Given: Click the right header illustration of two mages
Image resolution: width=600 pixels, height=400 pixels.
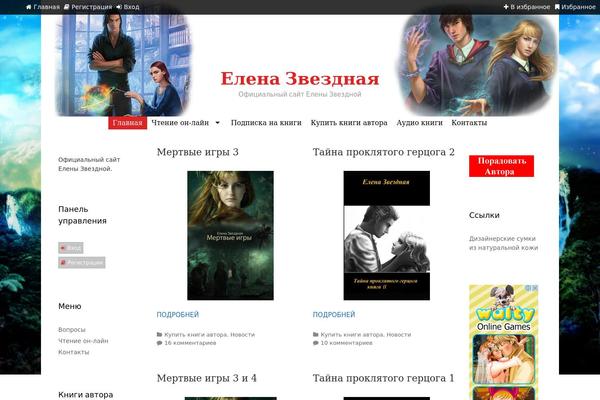Looking at the screenshot, I should pos(476,65).
